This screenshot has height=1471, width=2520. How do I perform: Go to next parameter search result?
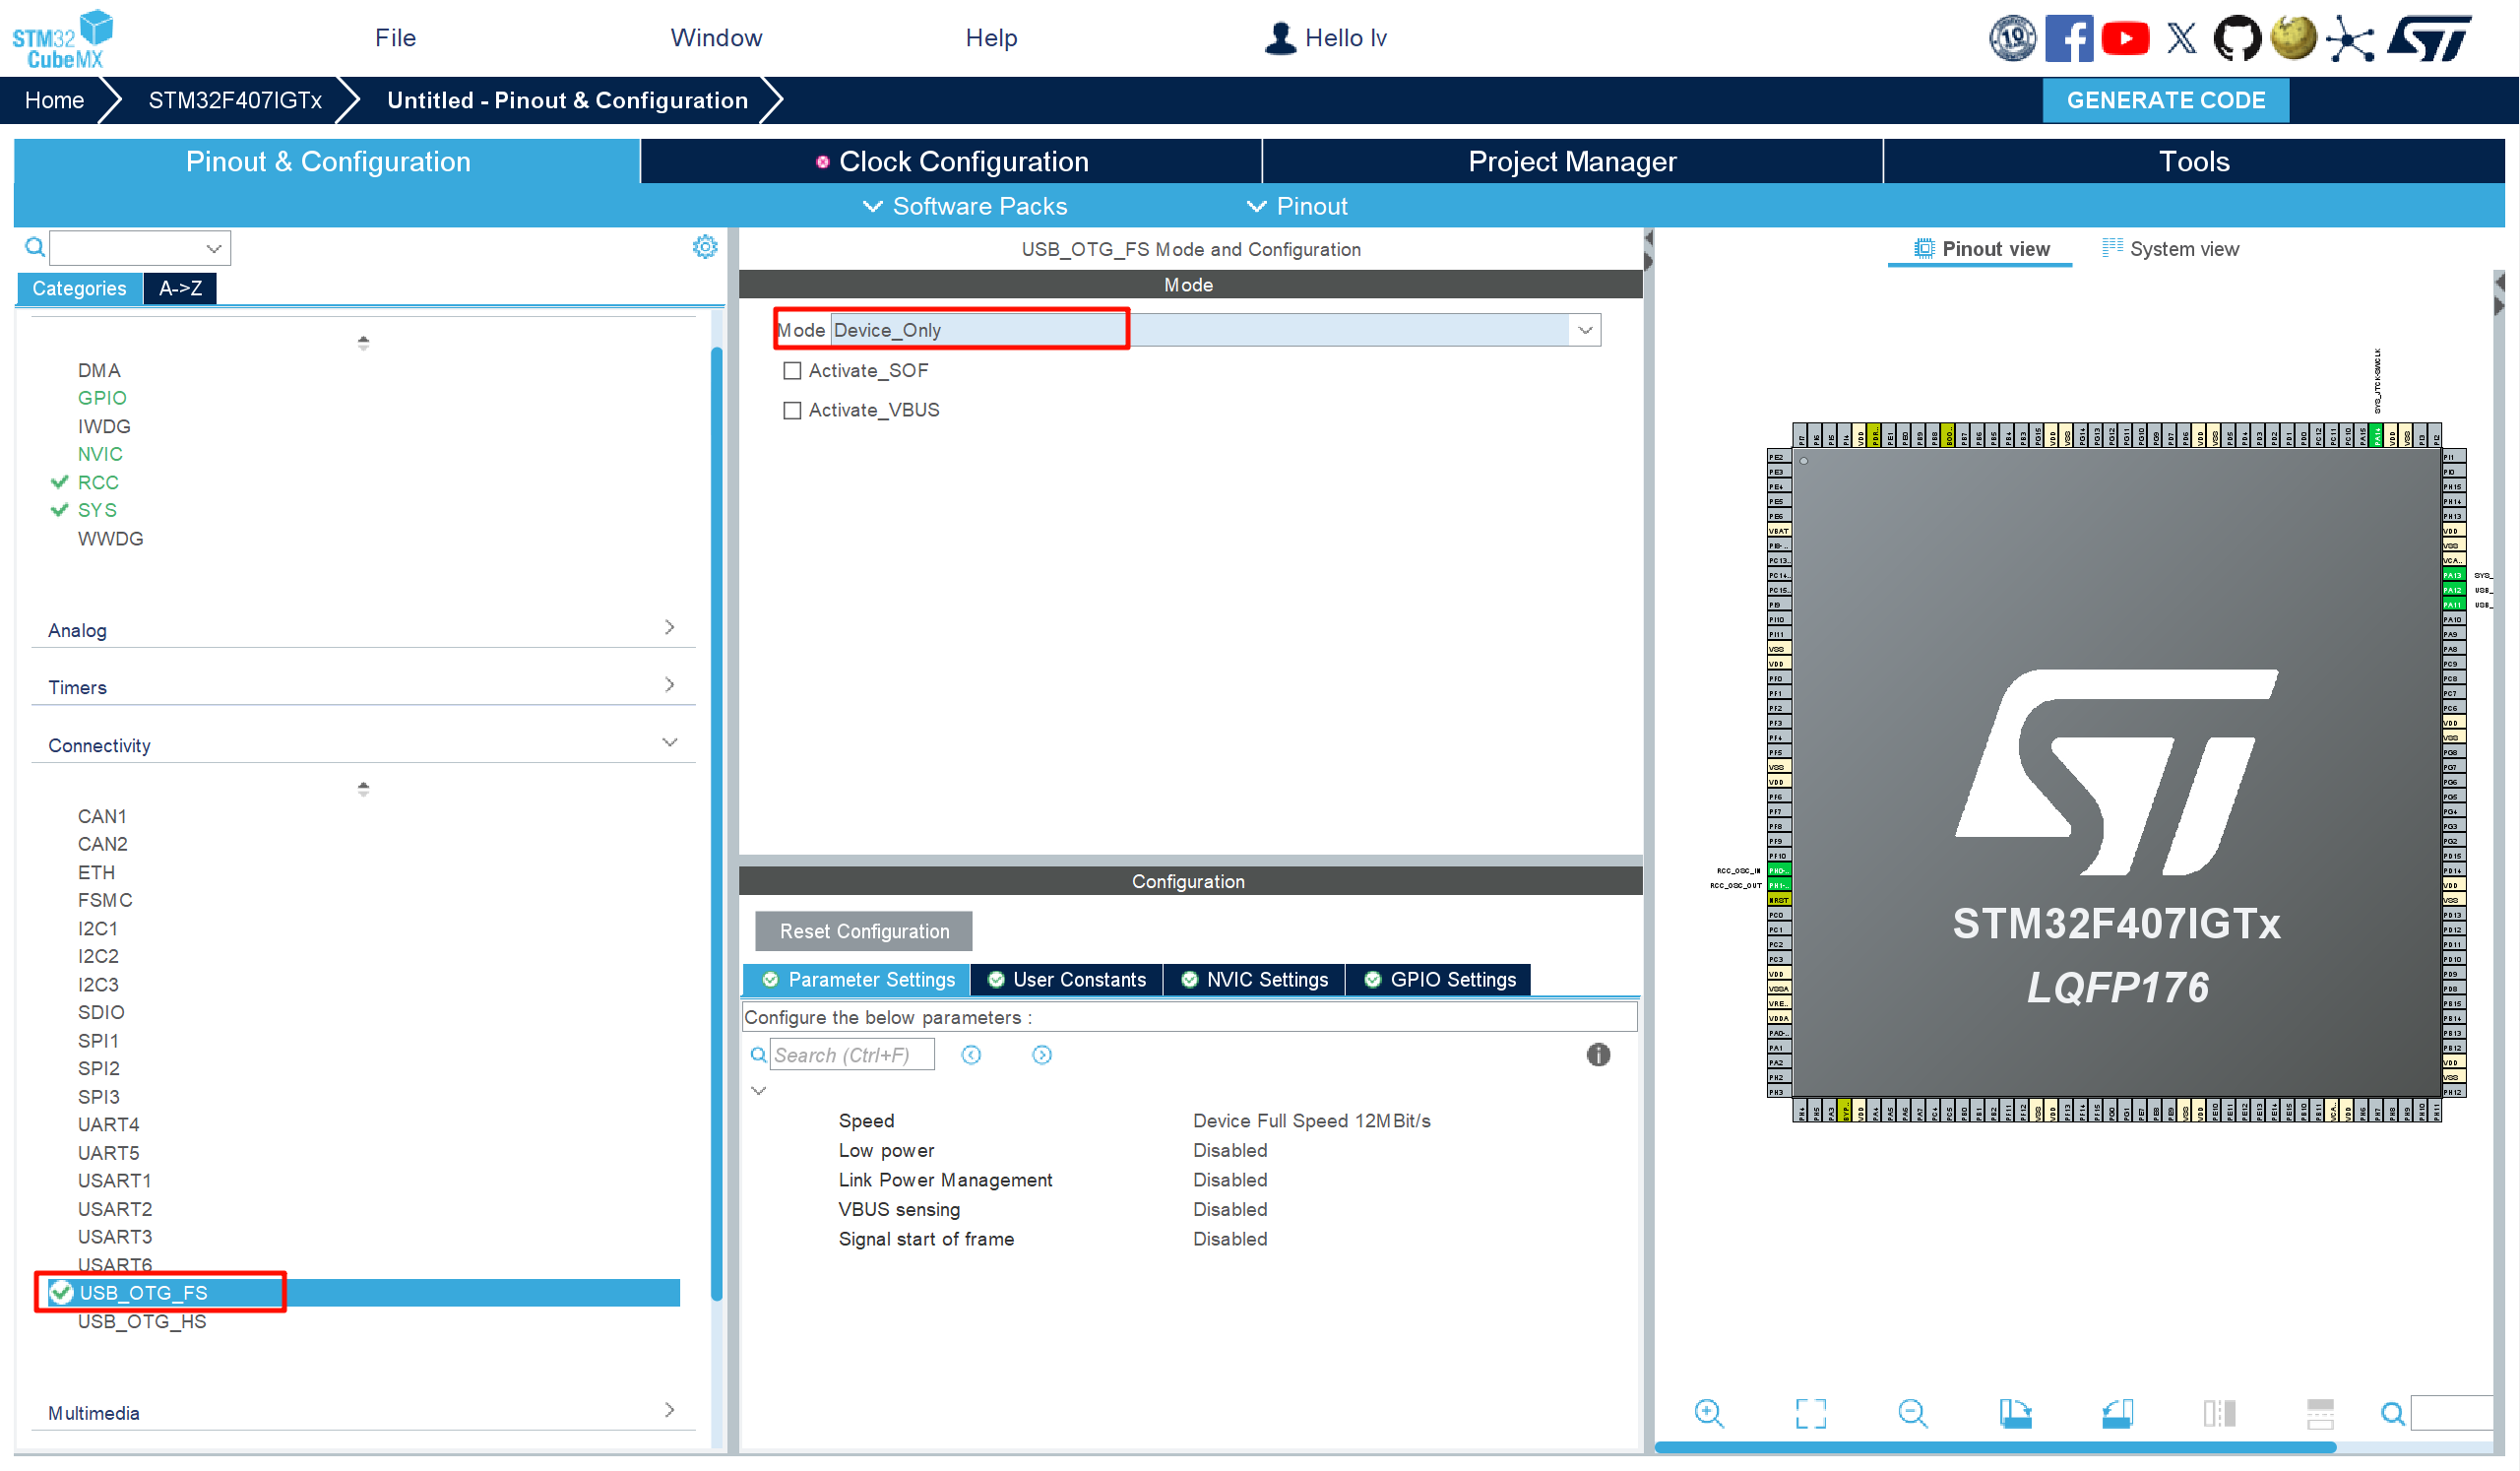(1042, 1055)
